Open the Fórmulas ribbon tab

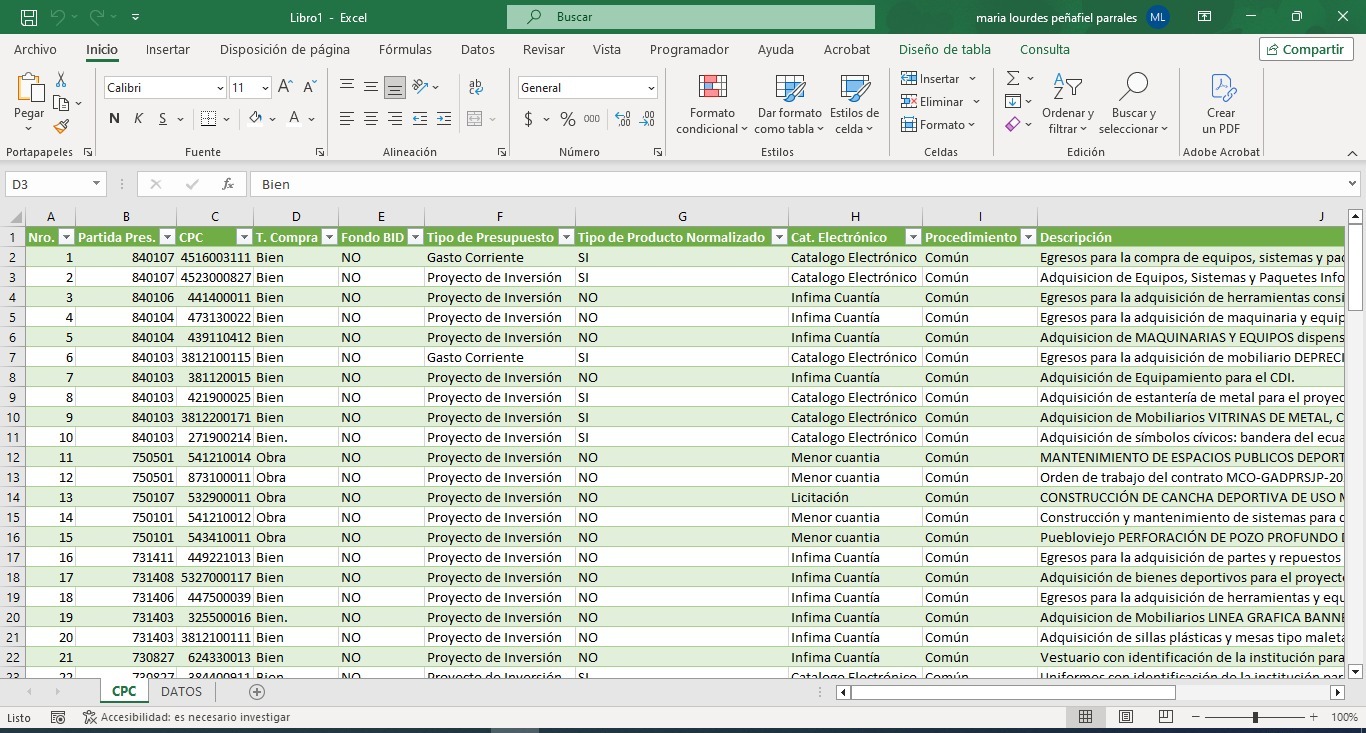click(x=405, y=49)
